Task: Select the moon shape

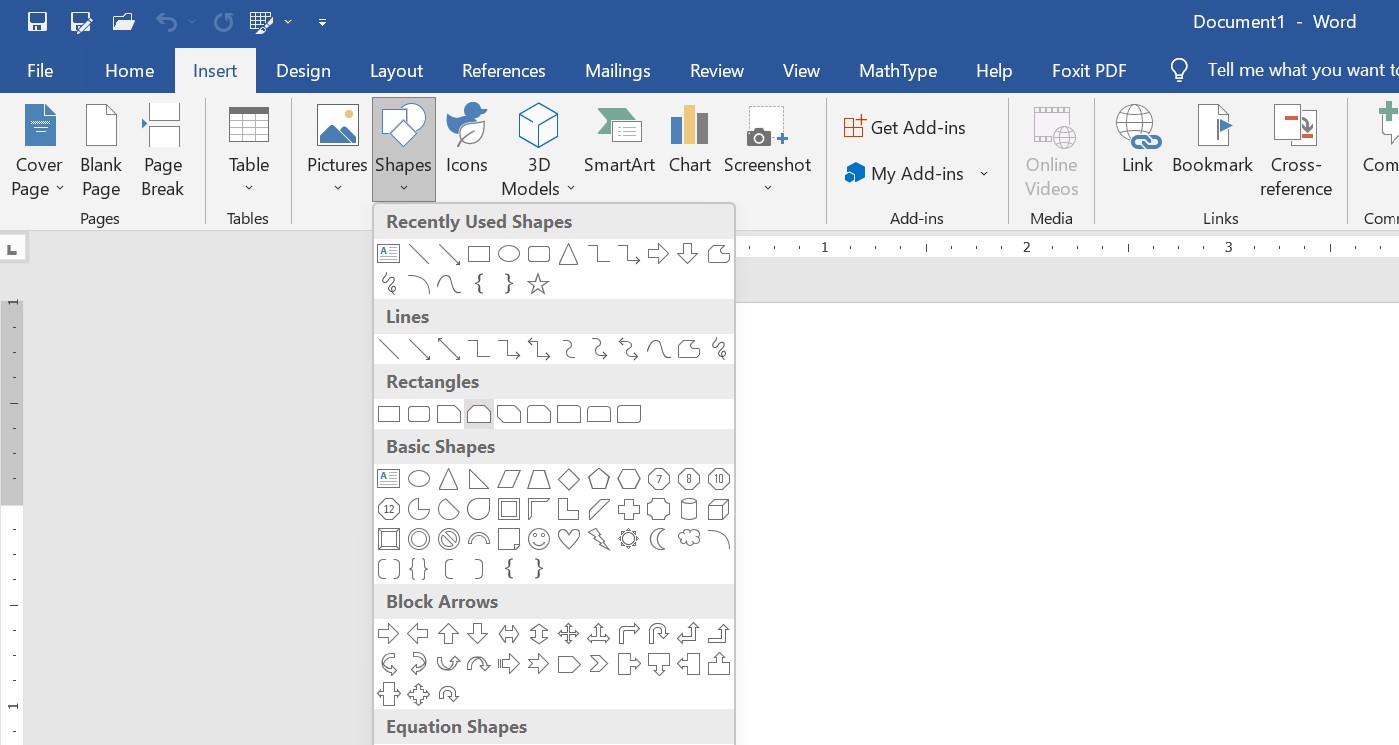Action: 659,540
